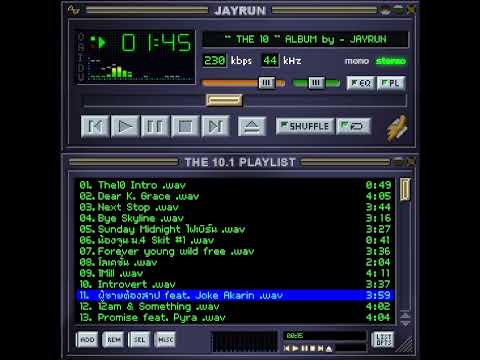Click the D doublesize letter in clutterbar
Screen dimensions: 480x360
[x=81, y=67]
